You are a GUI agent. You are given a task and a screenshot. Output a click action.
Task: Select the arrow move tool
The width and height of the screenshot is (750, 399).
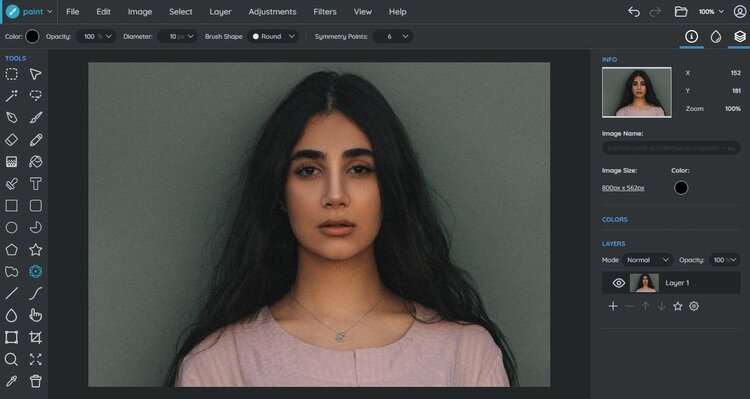pyautogui.click(x=35, y=74)
